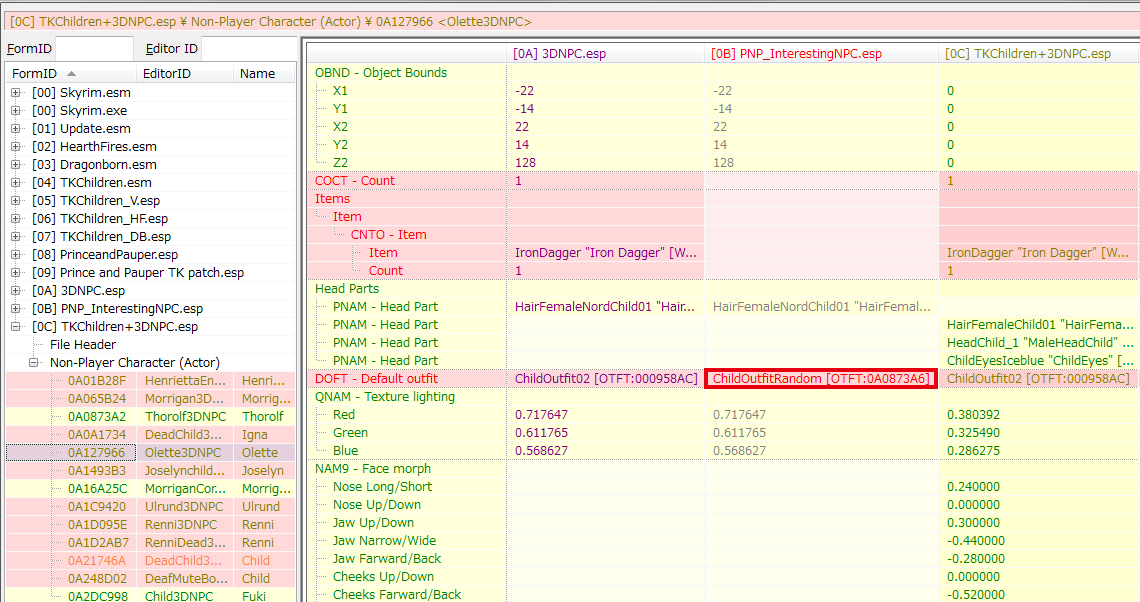The height and width of the screenshot is (602, 1140).
Task: Click ChildEyesIceblue head part value
Action: point(1039,361)
